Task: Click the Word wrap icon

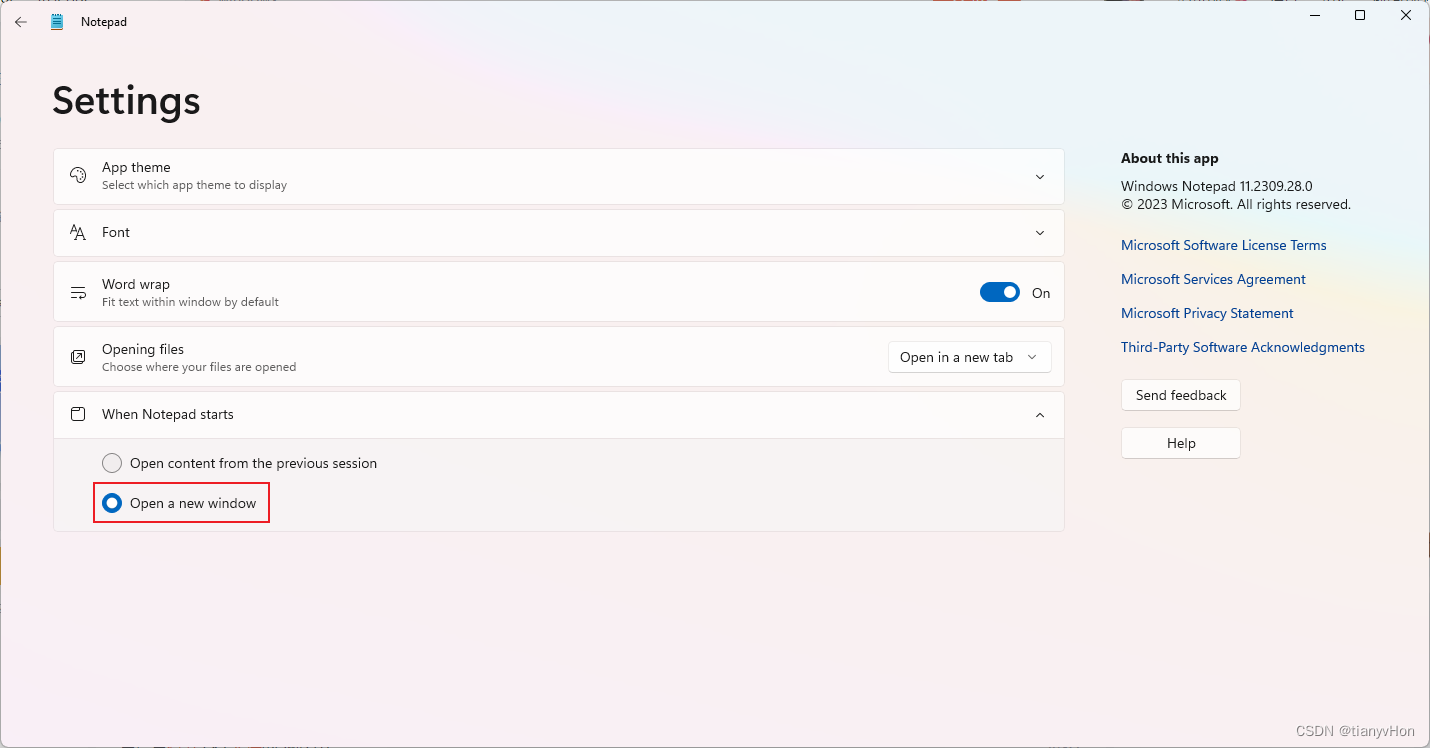Action: coord(78,293)
